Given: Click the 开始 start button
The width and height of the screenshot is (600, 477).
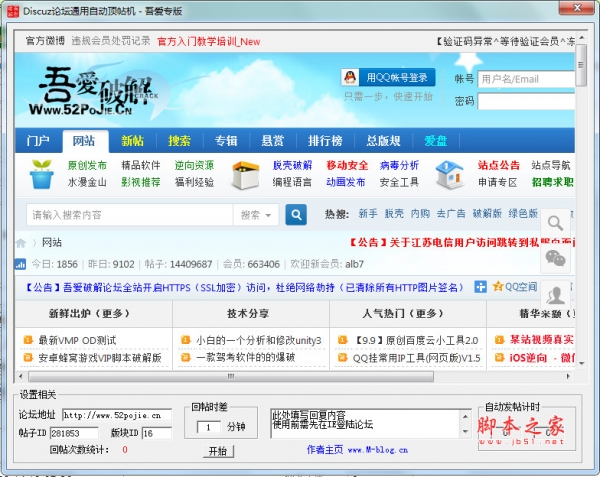Looking at the screenshot, I should point(218,451).
